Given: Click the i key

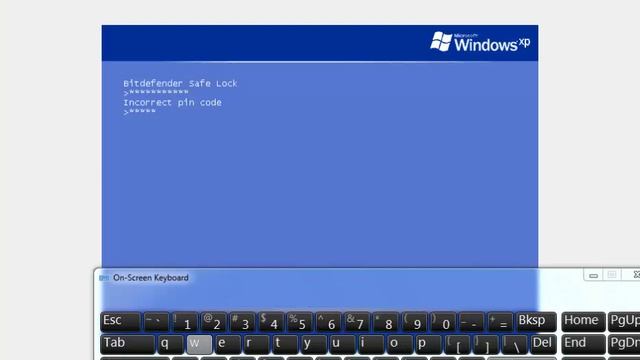Looking at the screenshot, I should coord(371,344).
